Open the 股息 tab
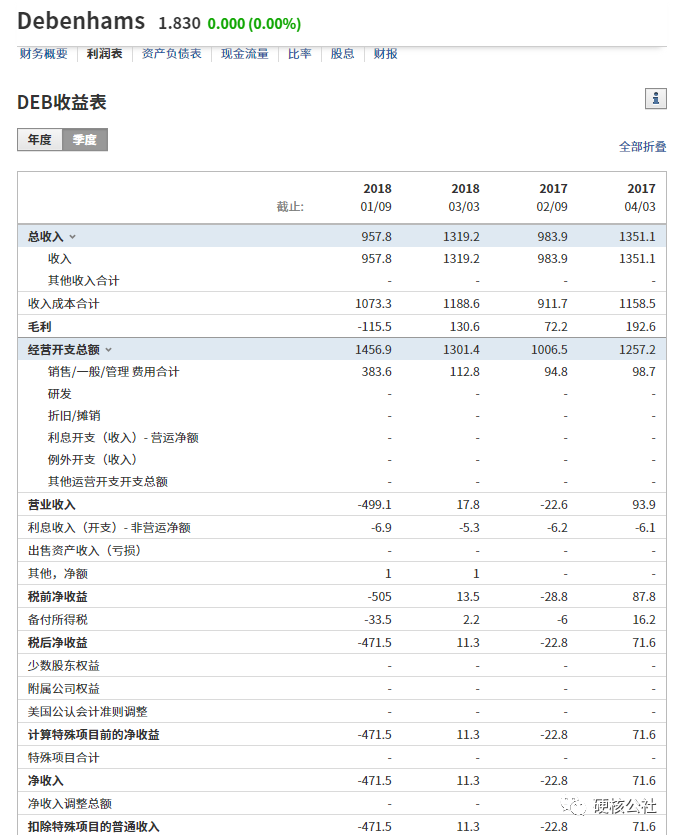The height and width of the screenshot is (835, 678). click(342, 54)
